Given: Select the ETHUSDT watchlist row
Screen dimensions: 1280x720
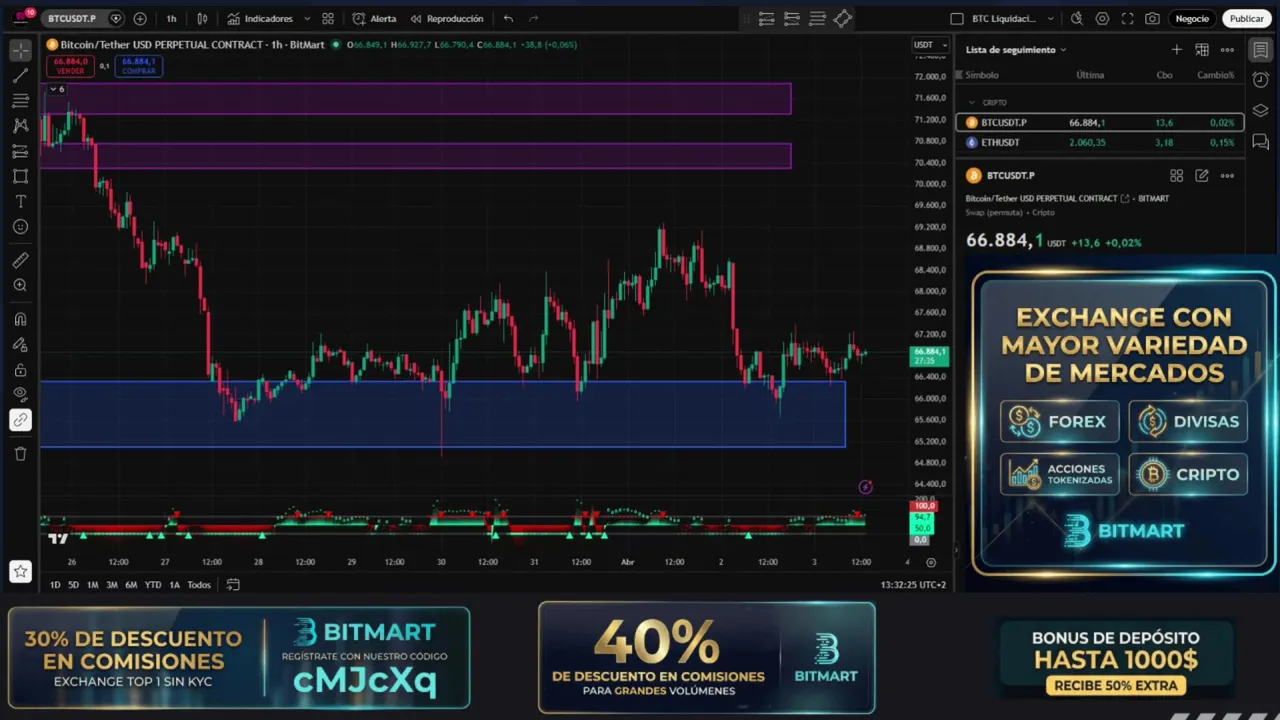Looking at the screenshot, I should coord(1100,142).
